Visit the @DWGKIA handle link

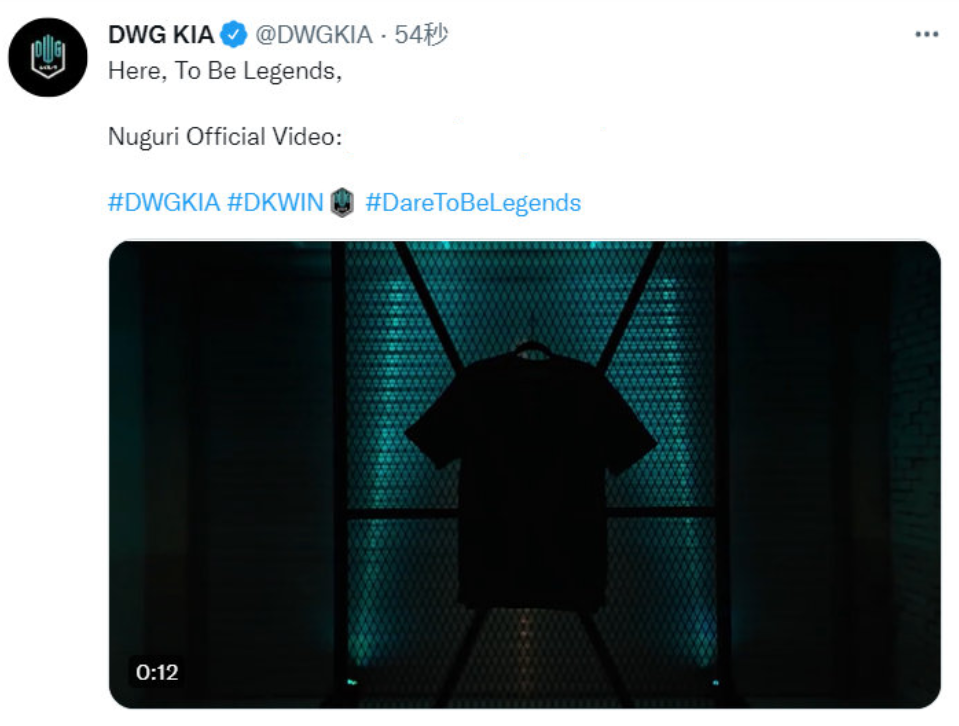[313, 35]
